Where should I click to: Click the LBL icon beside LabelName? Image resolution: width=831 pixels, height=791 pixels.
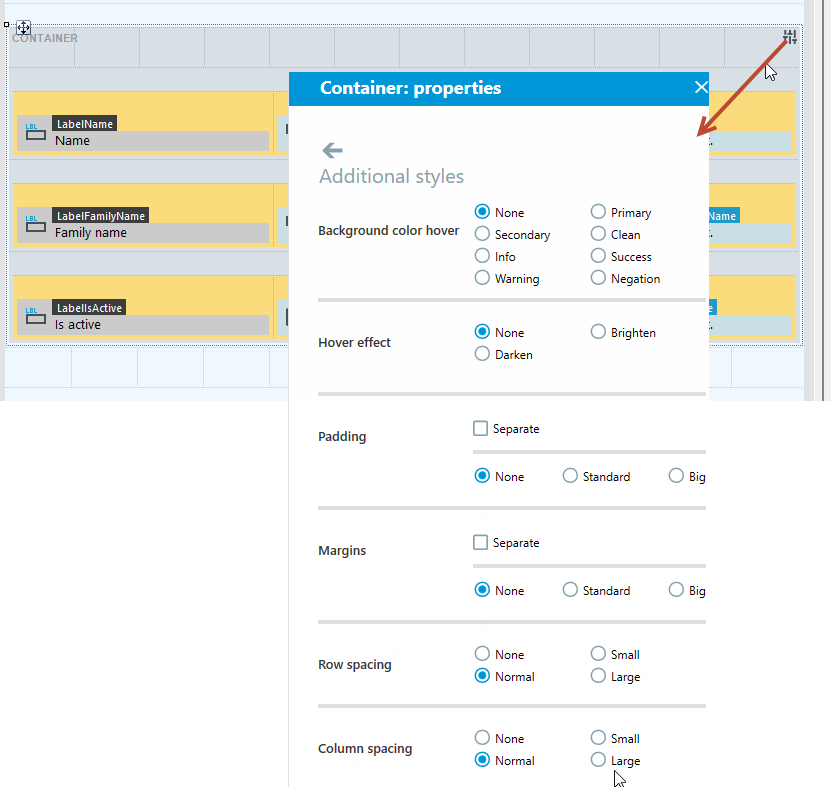click(36, 131)
